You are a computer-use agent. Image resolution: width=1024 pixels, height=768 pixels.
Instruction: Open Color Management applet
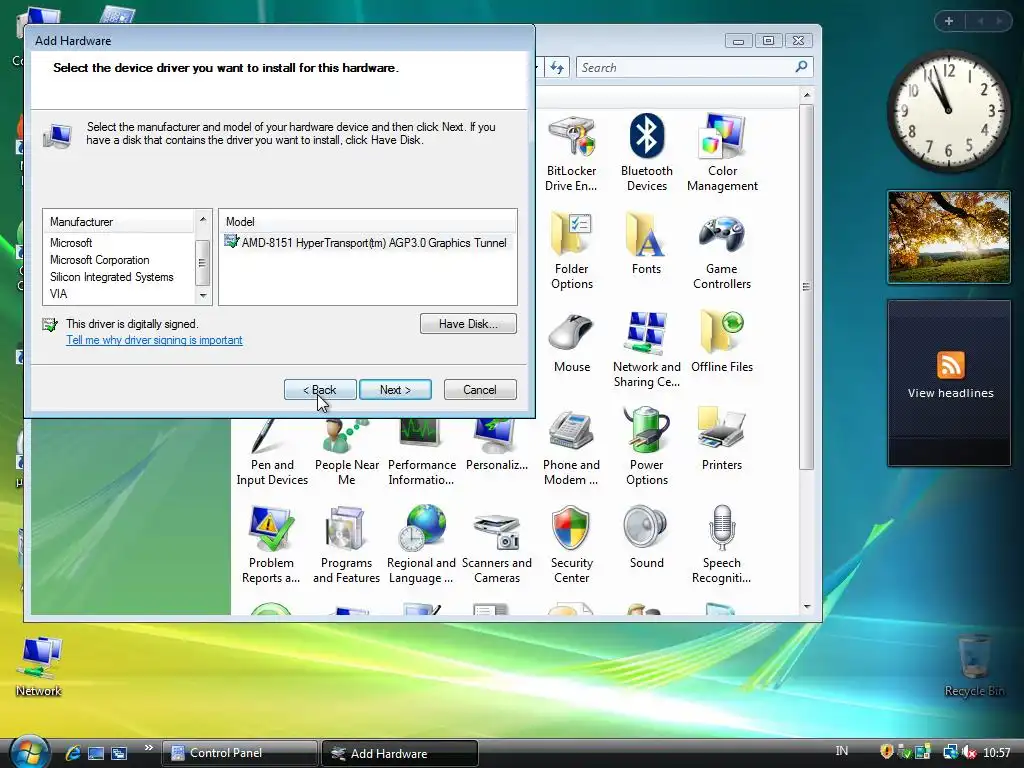(x=722, y=153)
